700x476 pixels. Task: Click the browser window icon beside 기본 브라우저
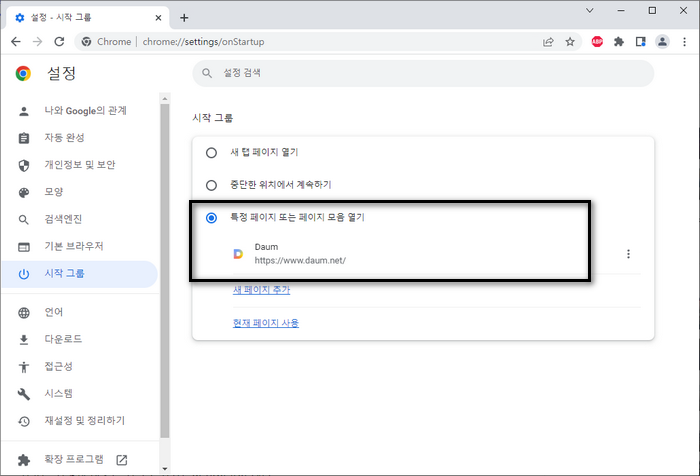pyautogui.click(x=24, y=247)
